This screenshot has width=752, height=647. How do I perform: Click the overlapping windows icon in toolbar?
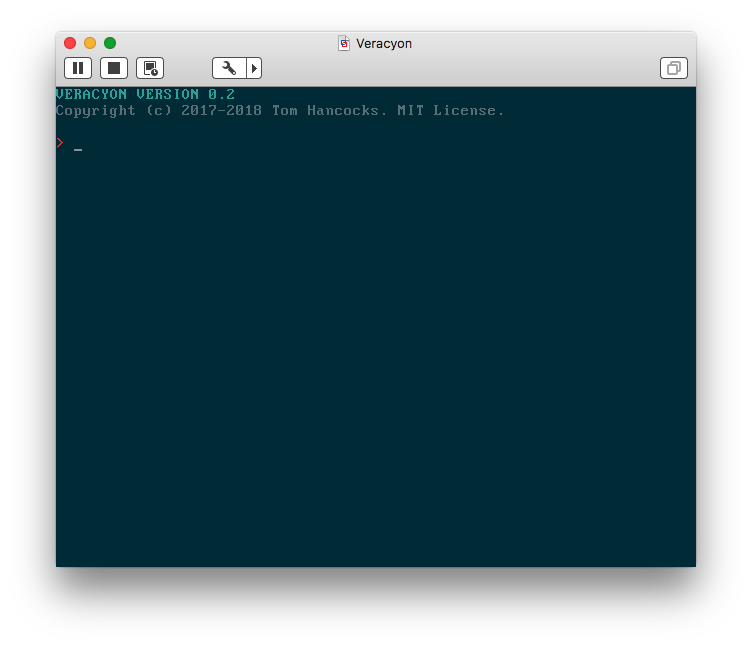674,68
